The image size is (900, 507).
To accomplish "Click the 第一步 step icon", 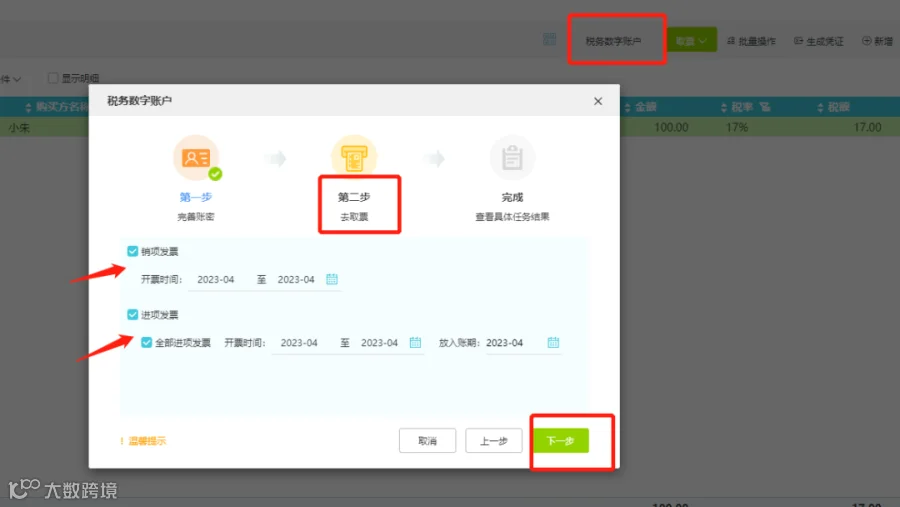I will coord(196,157).
